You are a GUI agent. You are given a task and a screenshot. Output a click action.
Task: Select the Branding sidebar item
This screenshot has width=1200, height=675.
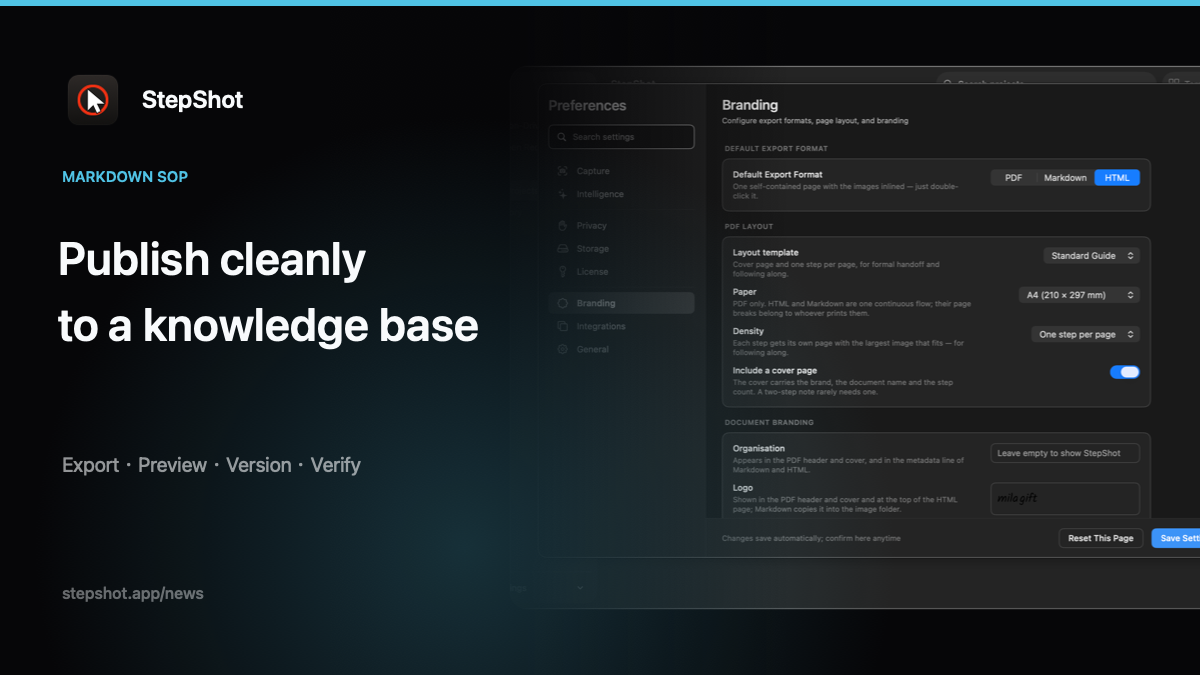pos(621,303)
